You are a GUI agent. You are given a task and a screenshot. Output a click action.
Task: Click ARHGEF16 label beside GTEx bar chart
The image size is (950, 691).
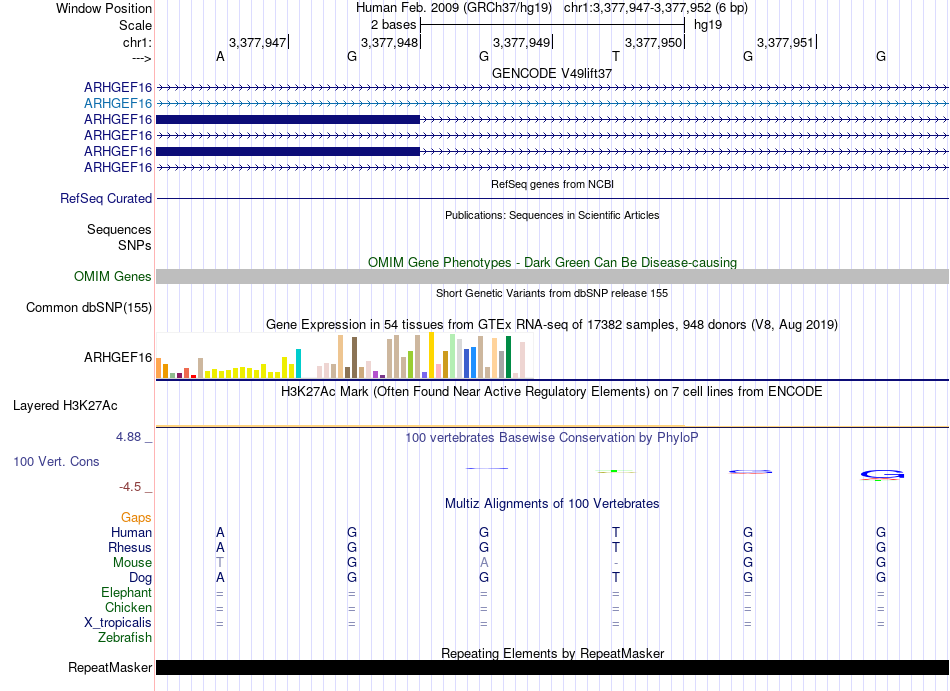(x=118, y=357)
